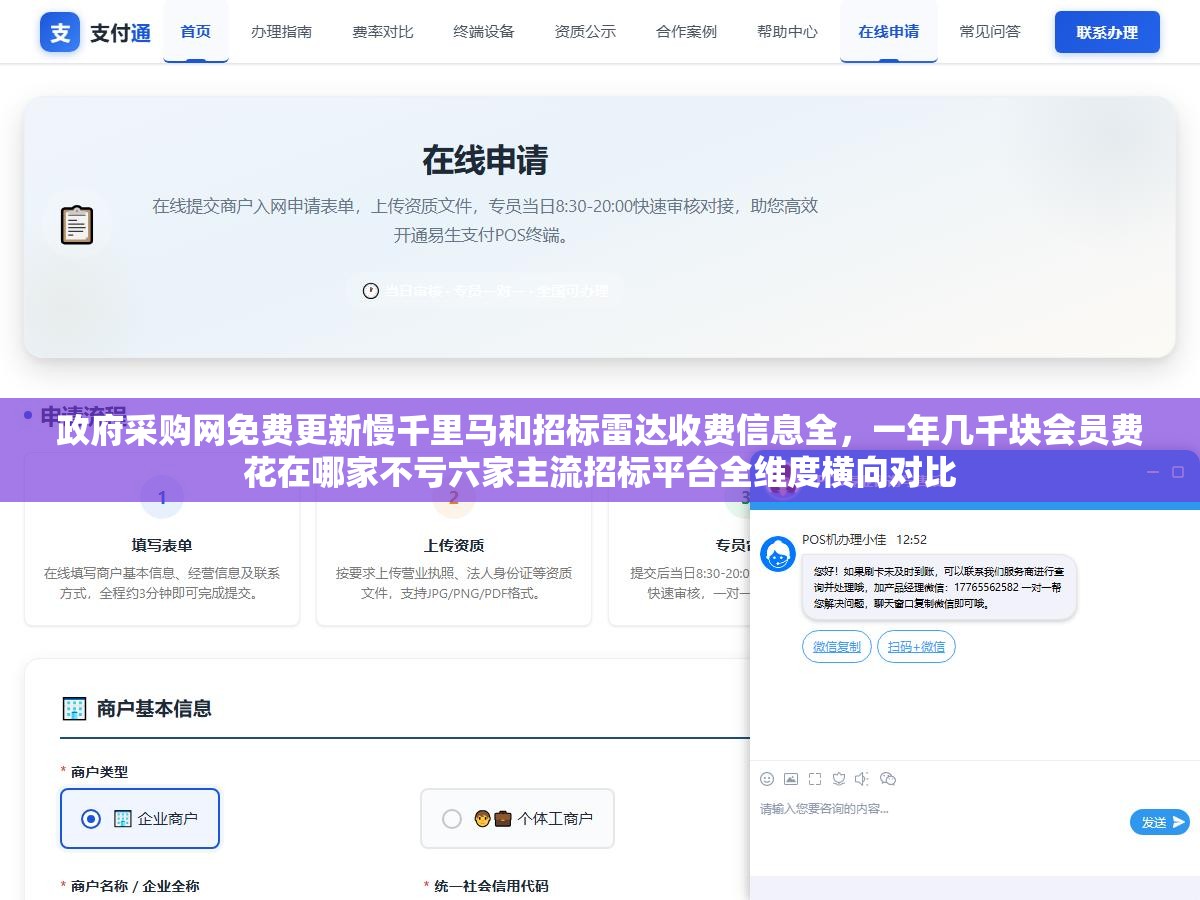Select the 个体工商户 merchant type
1200x900 pixels.
[x=517, y=818]
